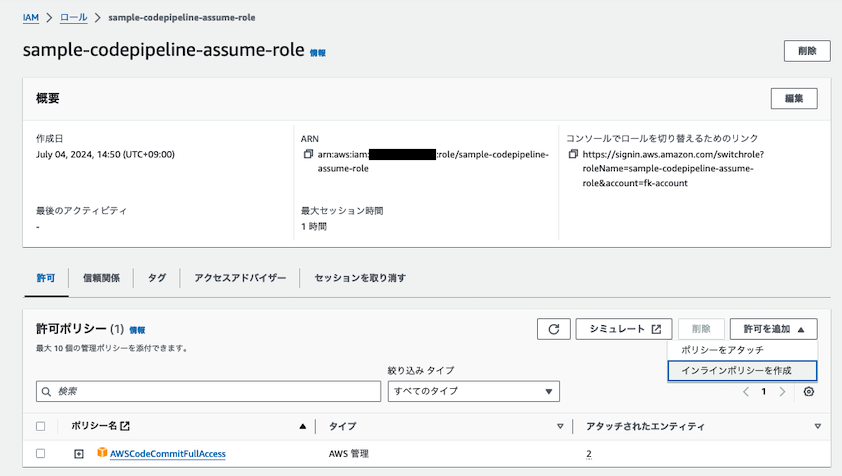The width and height of the screenshot is (842, 476).
Task: Copy the role ARN with copy icon
Action: click(x=309, y=155)
